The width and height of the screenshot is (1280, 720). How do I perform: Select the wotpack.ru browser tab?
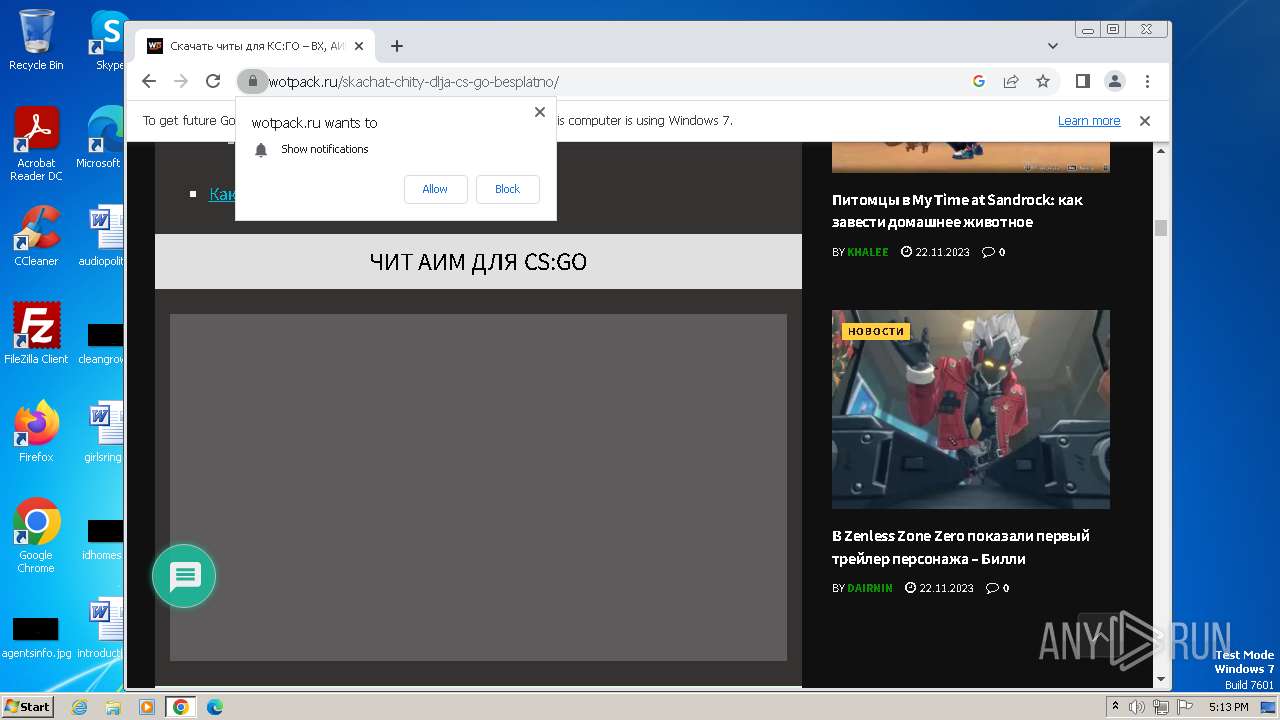256,46
